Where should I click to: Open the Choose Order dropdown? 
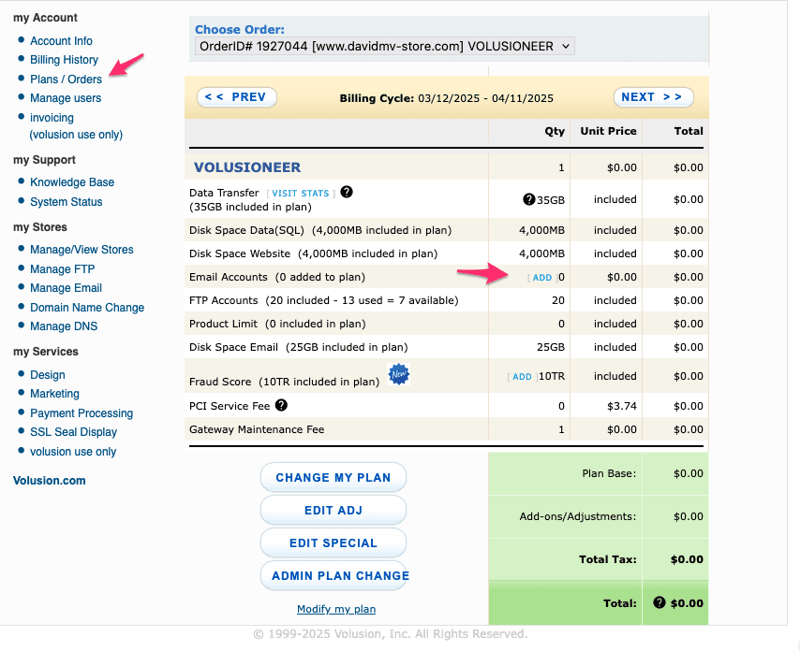pyautogui.click(x=383, y=46)
